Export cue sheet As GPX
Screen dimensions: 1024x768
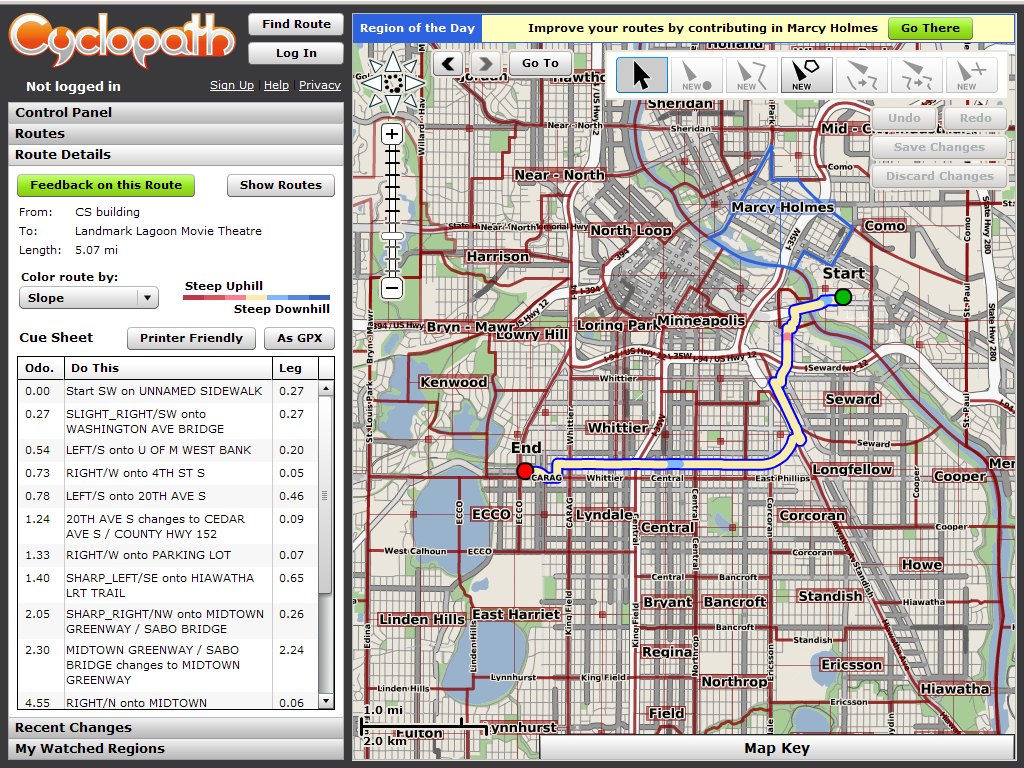point(300,338)
